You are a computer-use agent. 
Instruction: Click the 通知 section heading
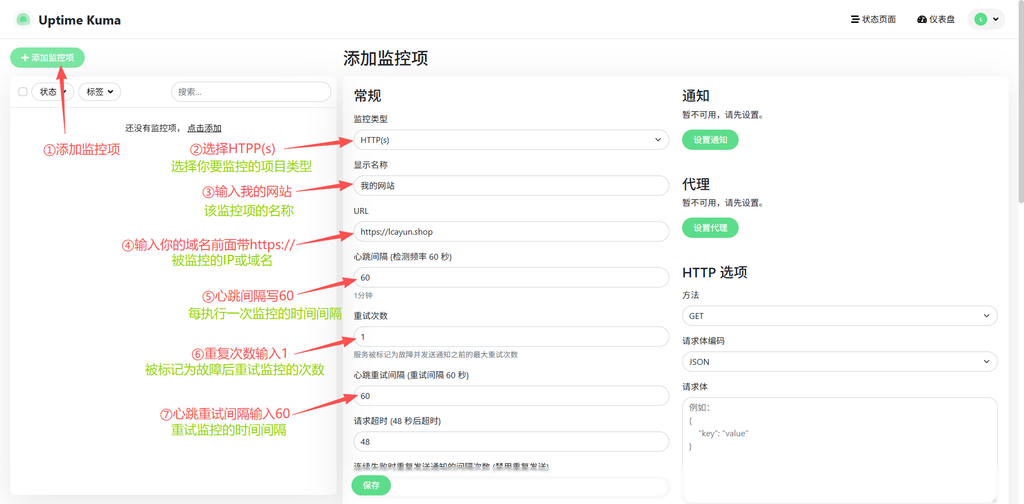[x=696, y=96]
